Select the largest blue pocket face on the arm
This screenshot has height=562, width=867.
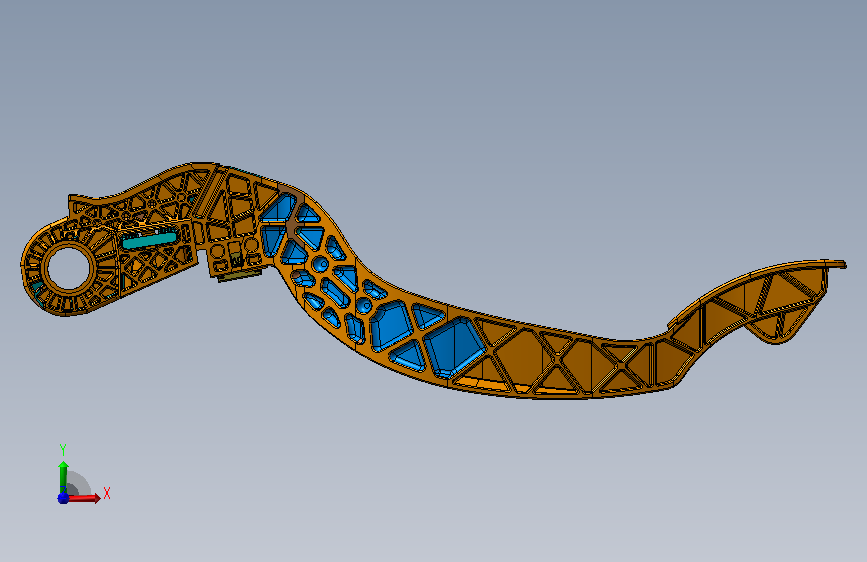(453, 347)
